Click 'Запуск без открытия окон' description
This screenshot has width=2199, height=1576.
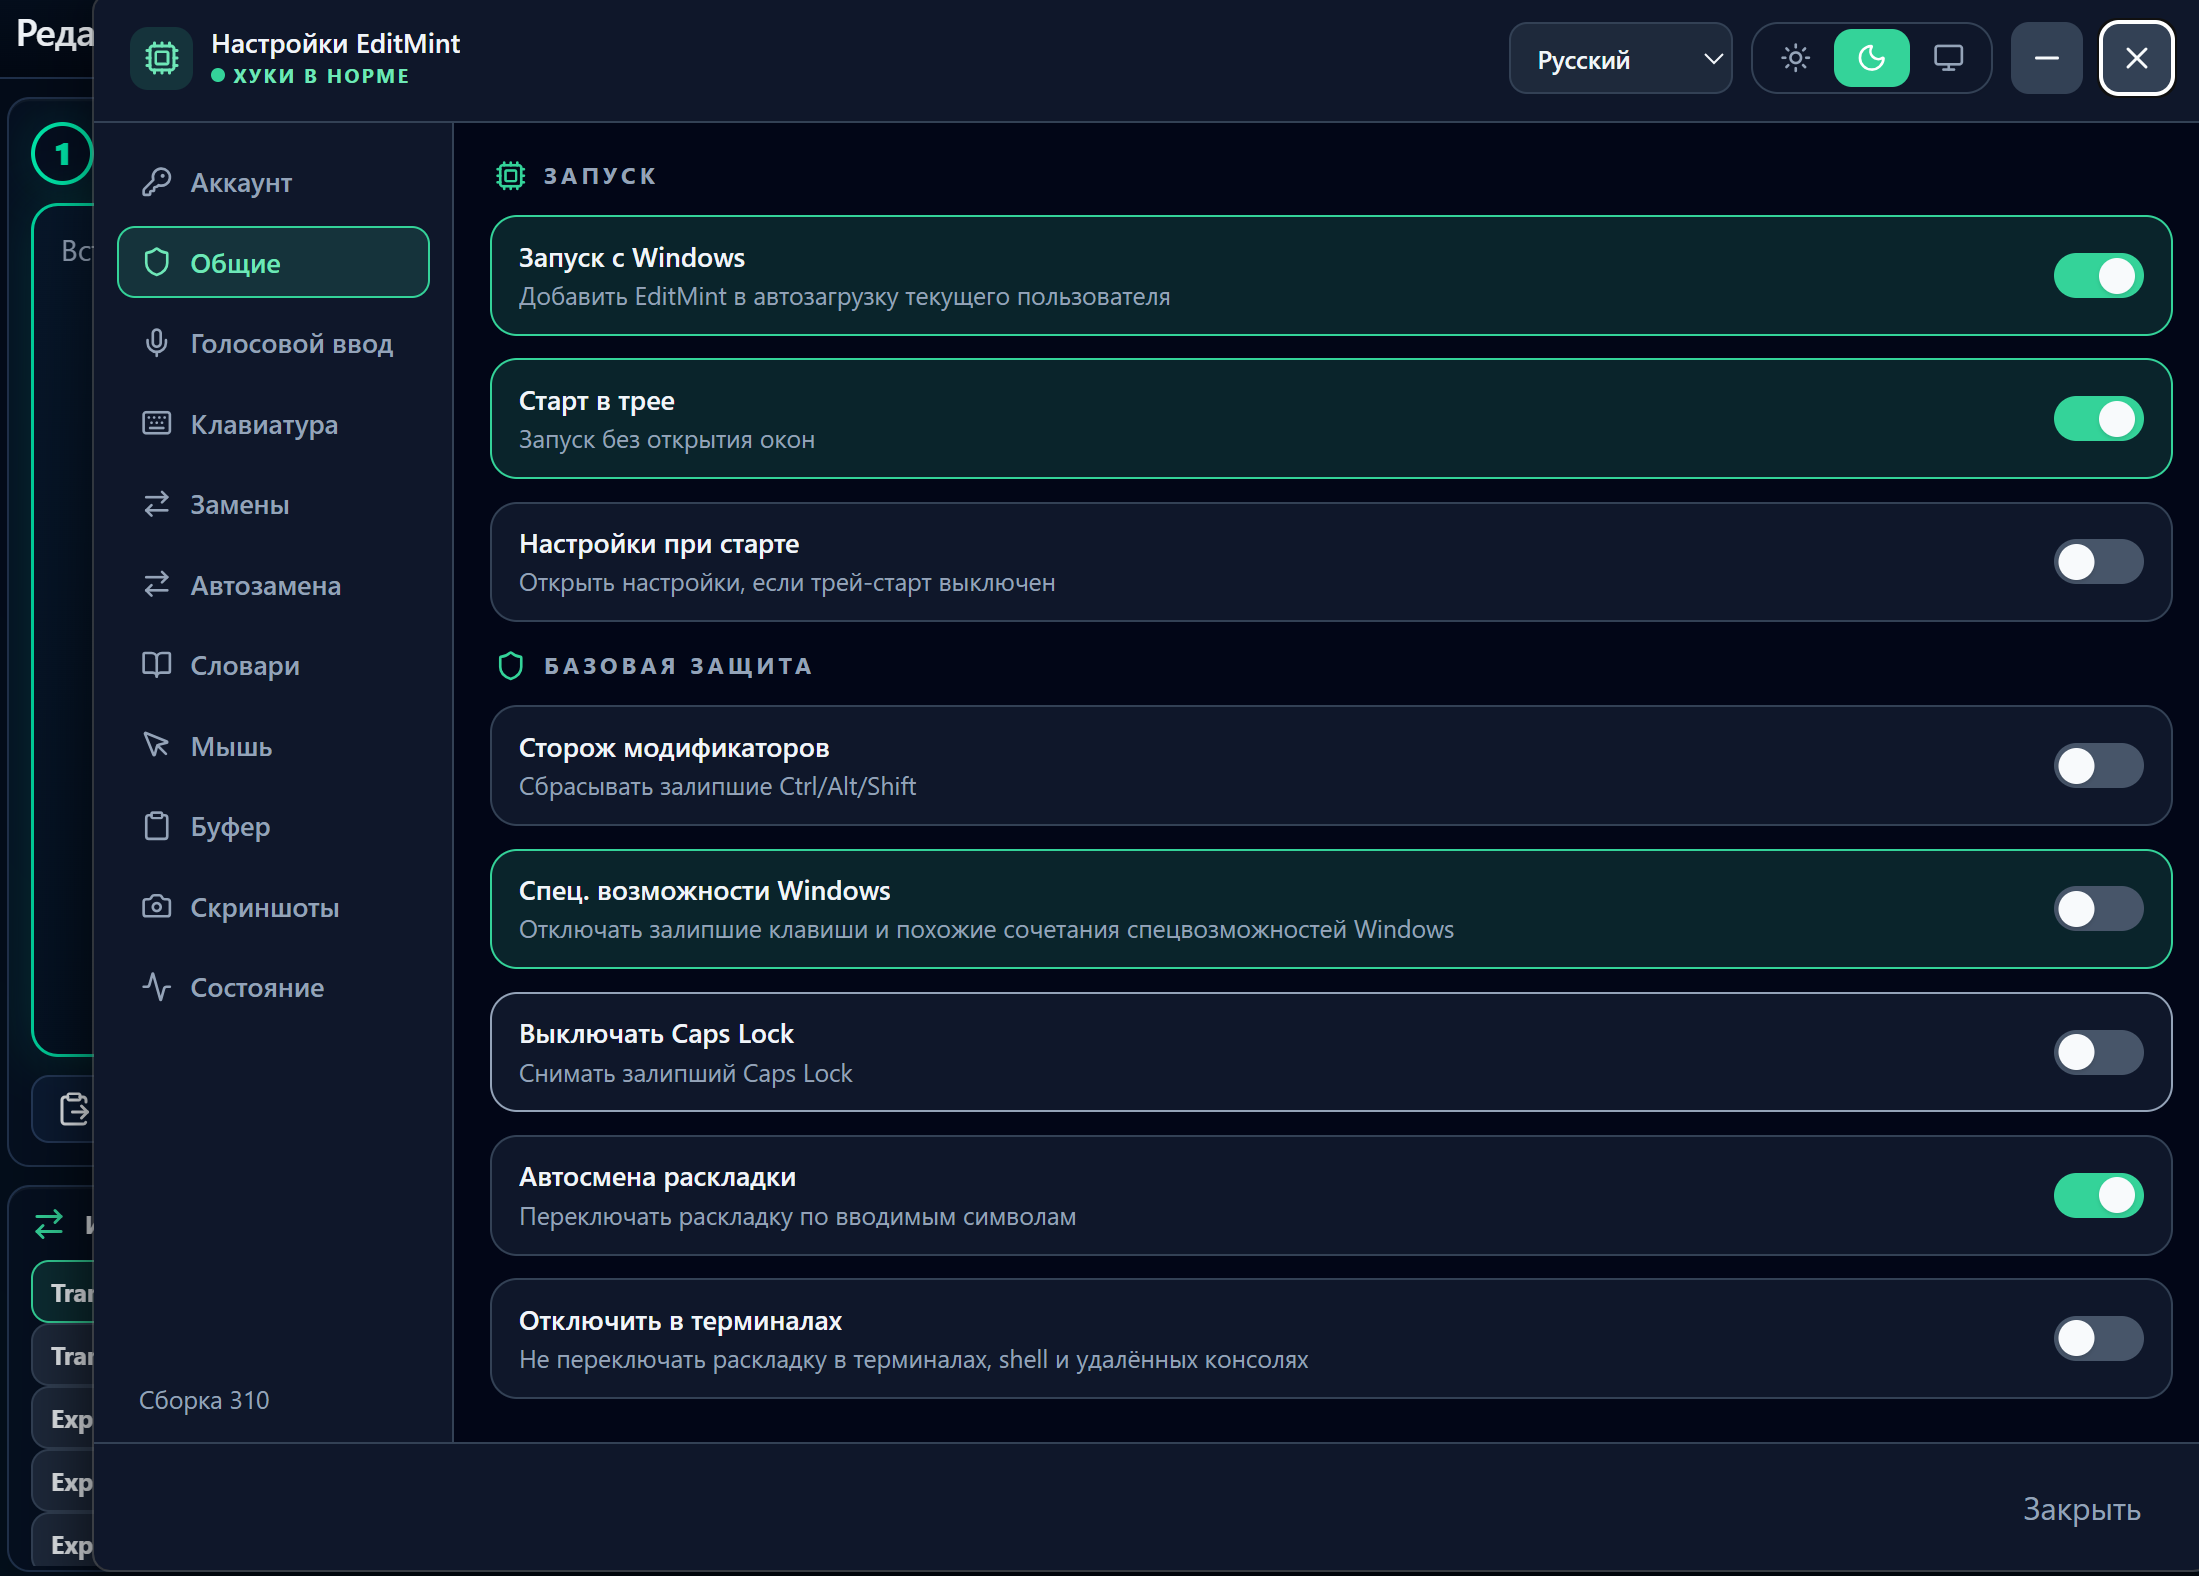point(667,440)
